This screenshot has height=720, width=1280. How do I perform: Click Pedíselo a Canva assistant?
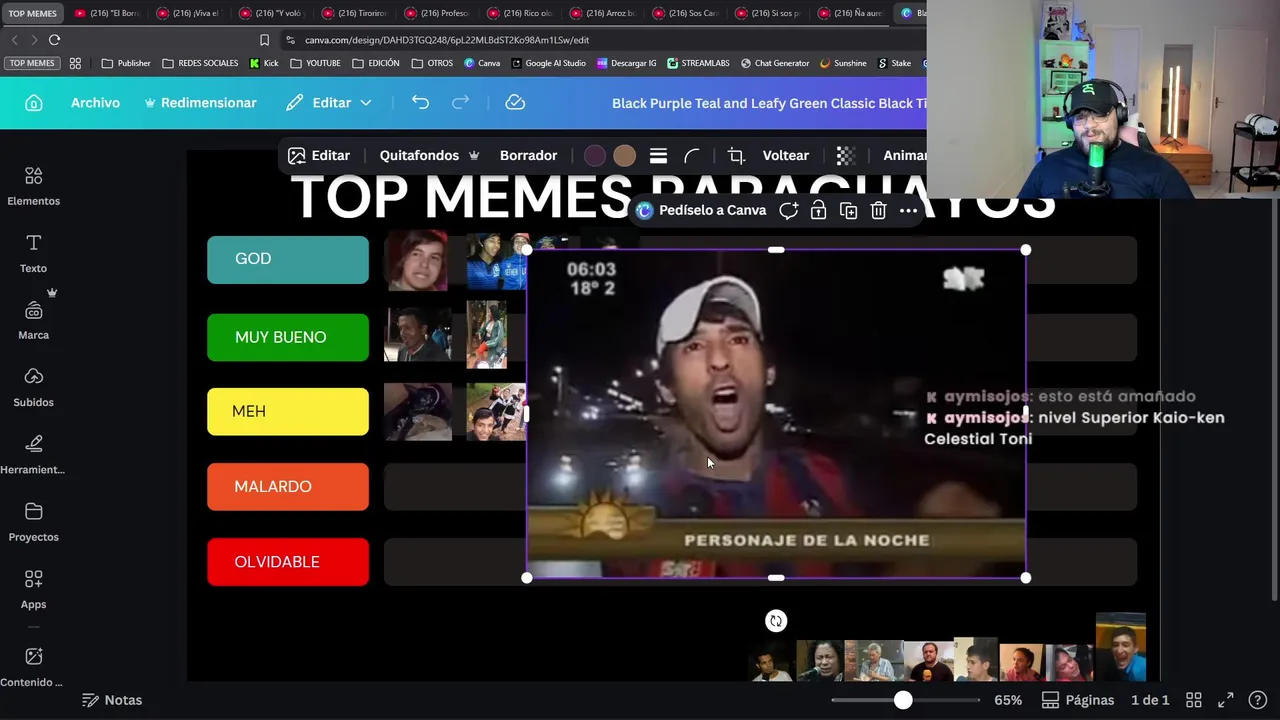click(x=700, y=210)
